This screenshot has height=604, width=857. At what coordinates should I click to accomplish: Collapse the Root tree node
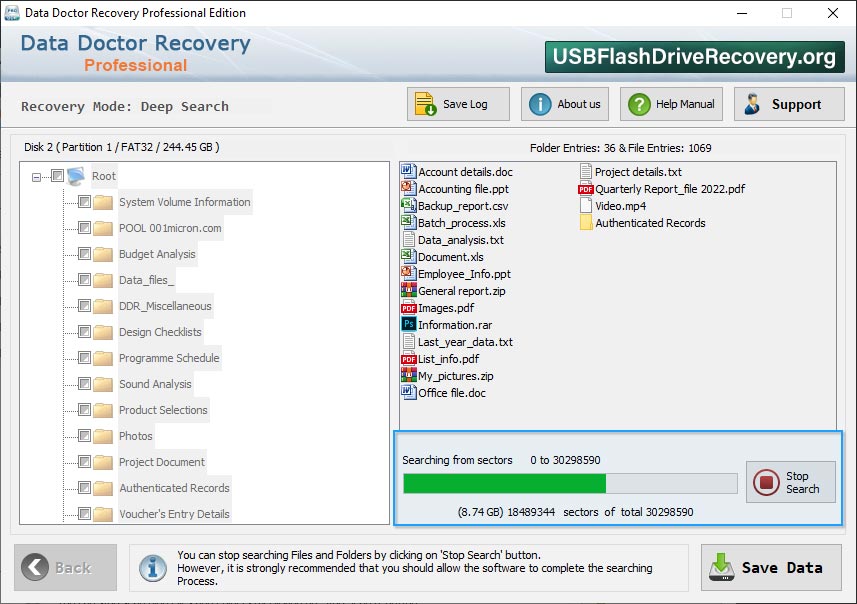click(x=36, y=177)
